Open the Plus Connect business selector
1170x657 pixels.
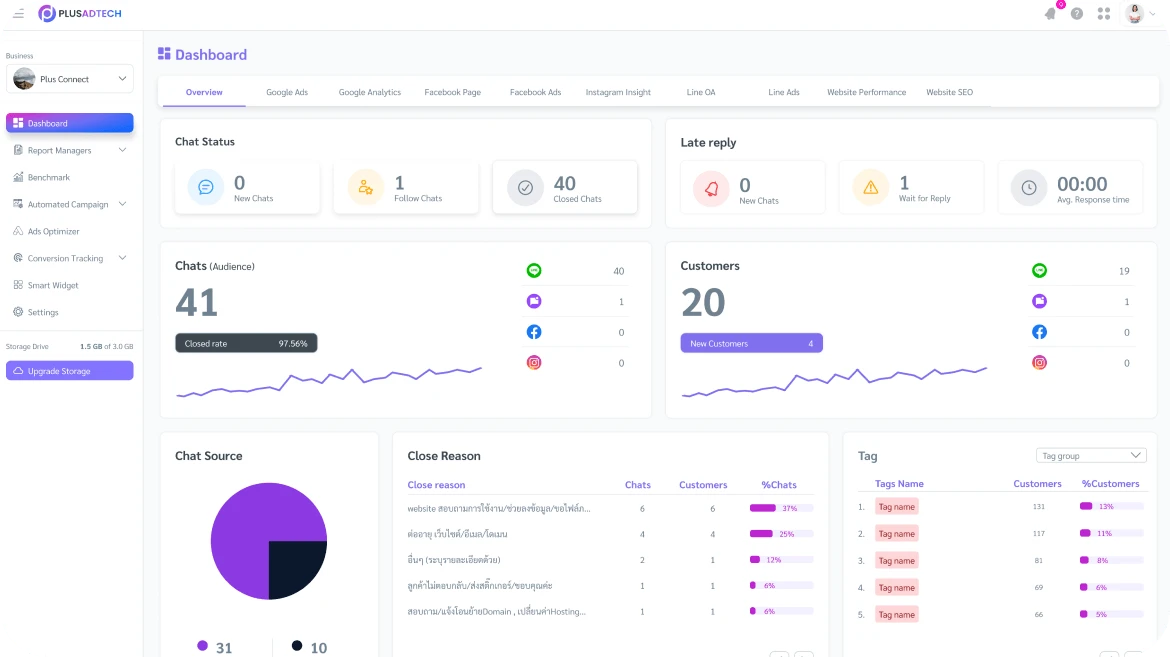tap(70, 78)
